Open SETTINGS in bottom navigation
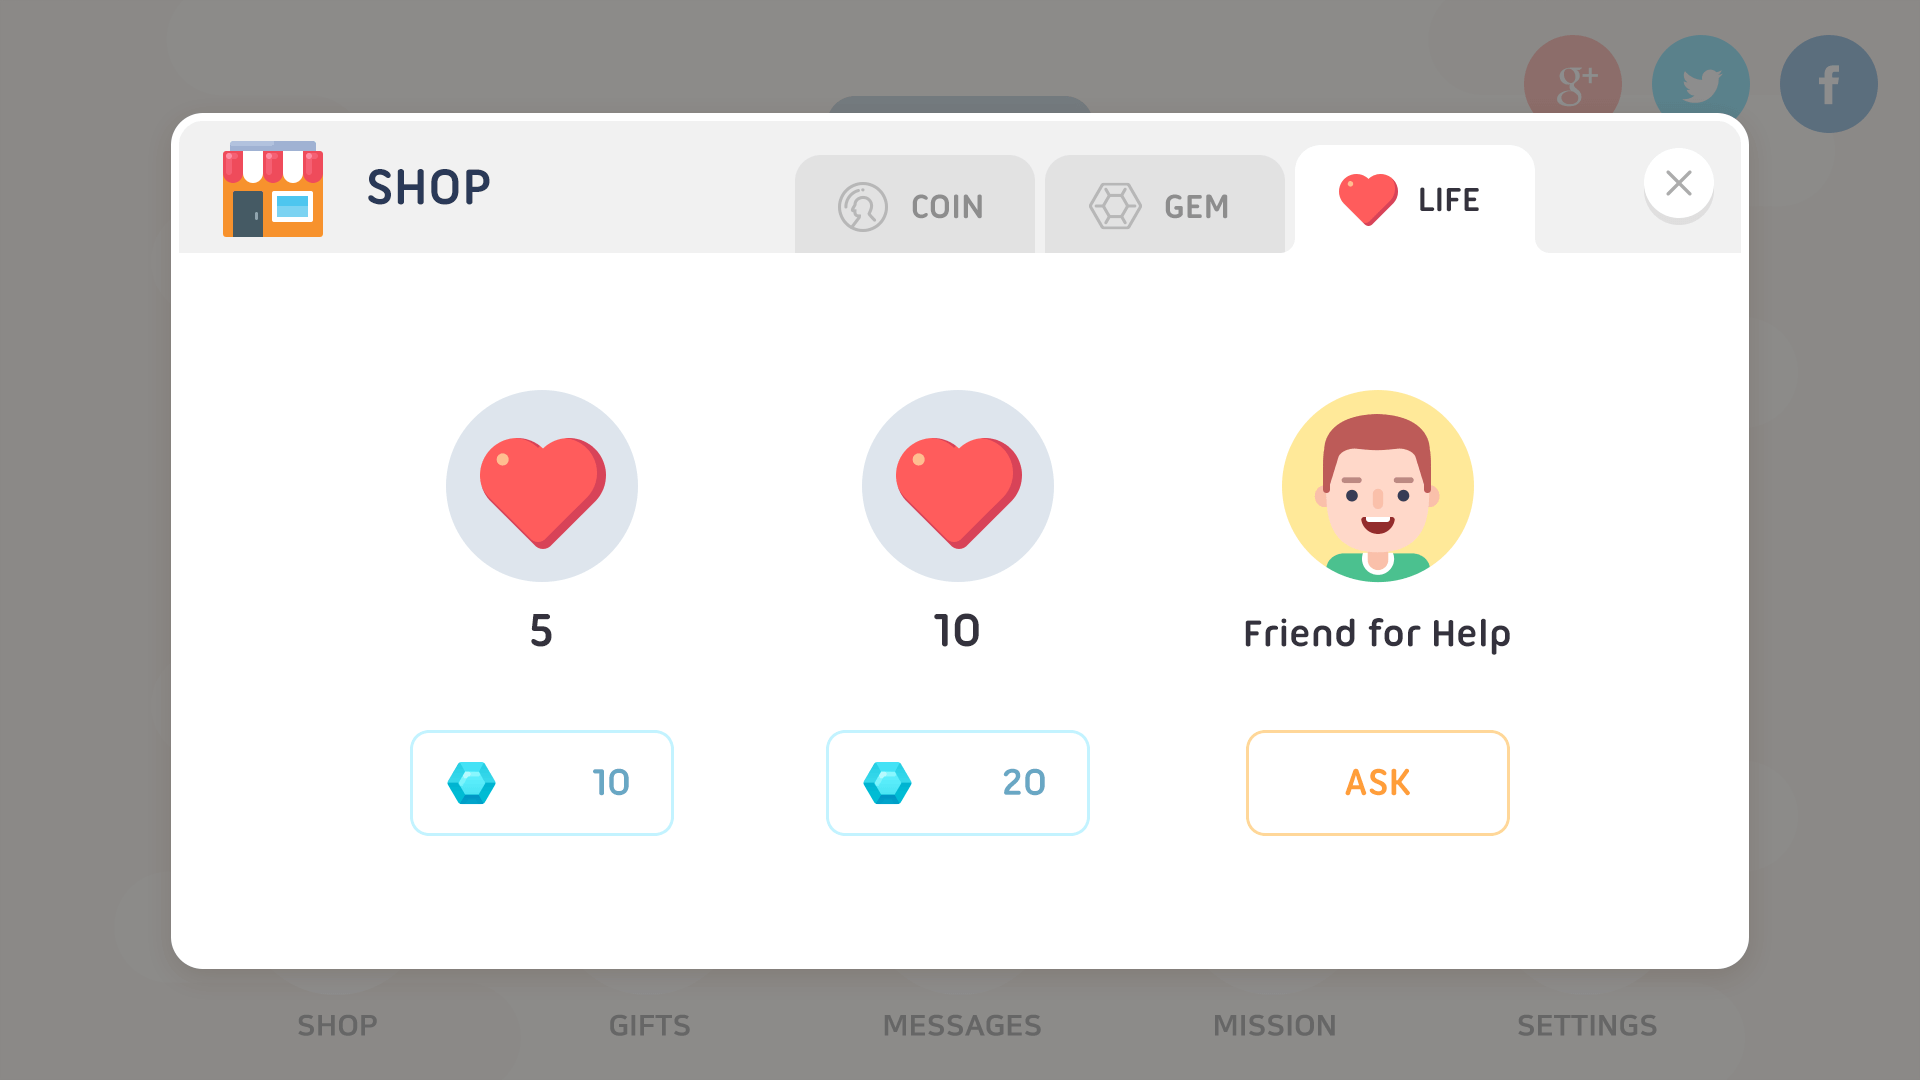The height and width of the screenshot is (1080, 1920). (x=1587, y=1026)
